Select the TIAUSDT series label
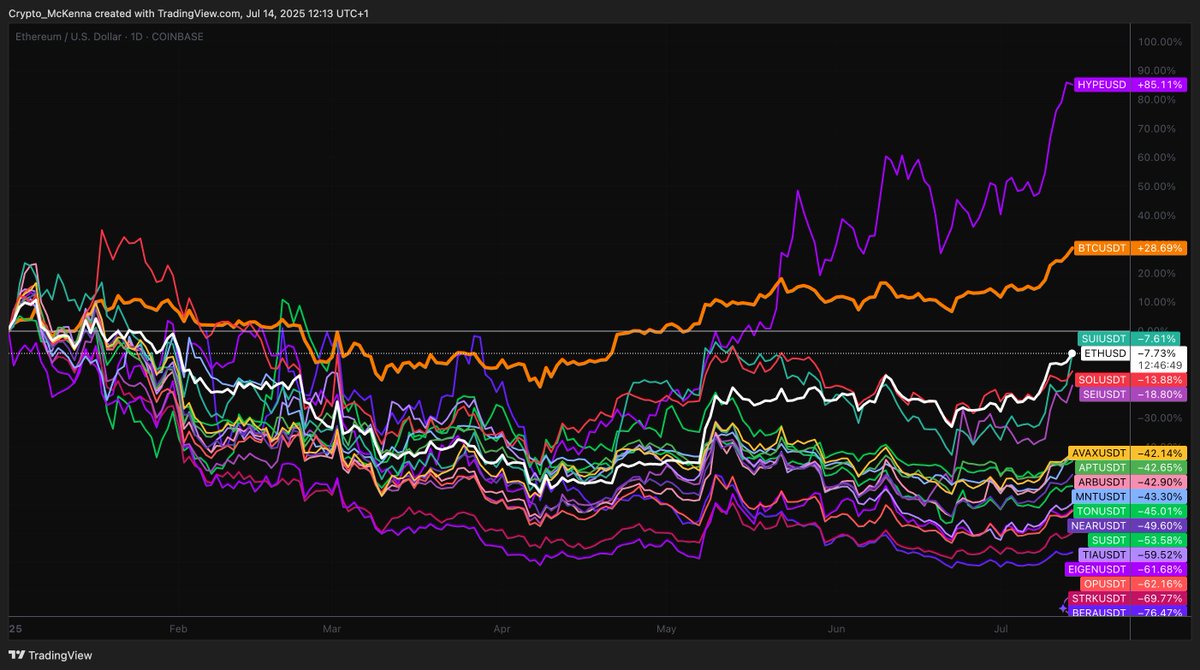 [1103, 554]
